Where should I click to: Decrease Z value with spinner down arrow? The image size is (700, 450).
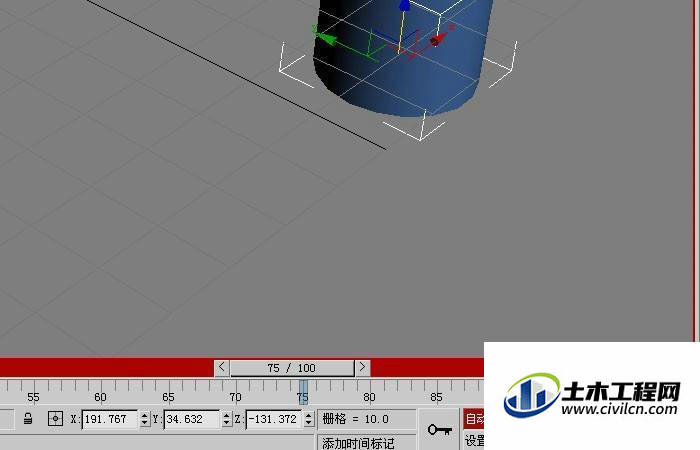coord(309,423)
